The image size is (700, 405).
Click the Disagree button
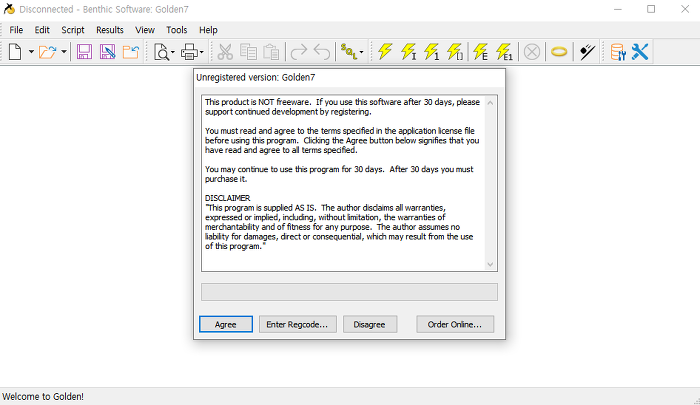tap(370, 324)
